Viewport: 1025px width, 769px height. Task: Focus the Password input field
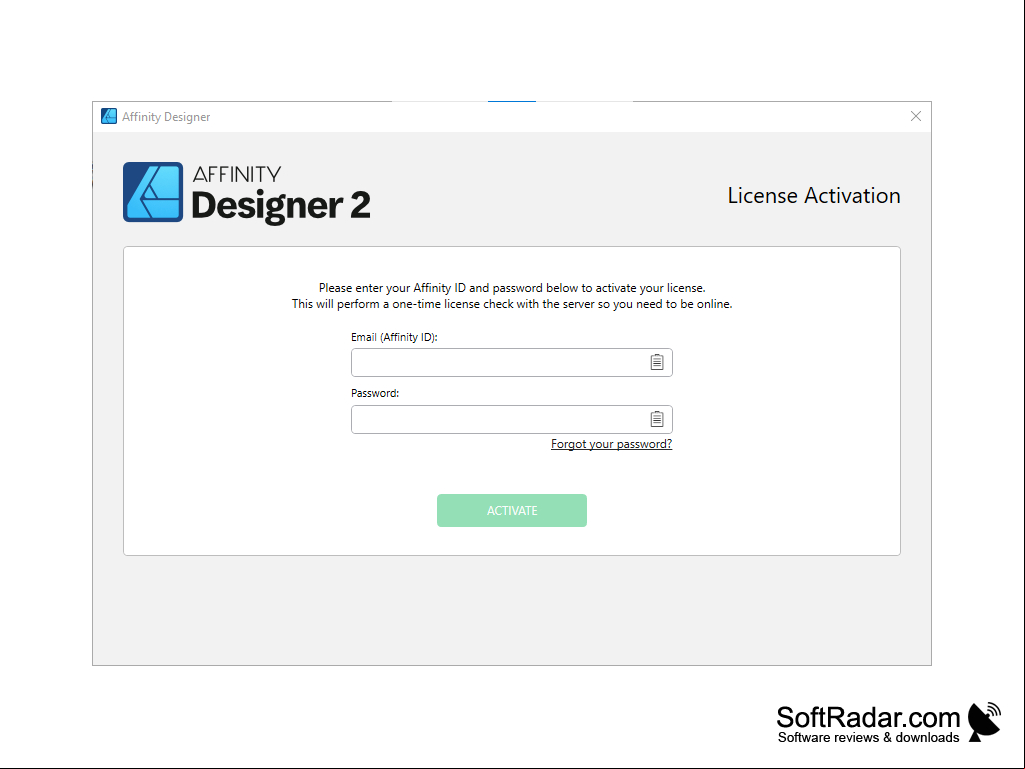[512, 419]
